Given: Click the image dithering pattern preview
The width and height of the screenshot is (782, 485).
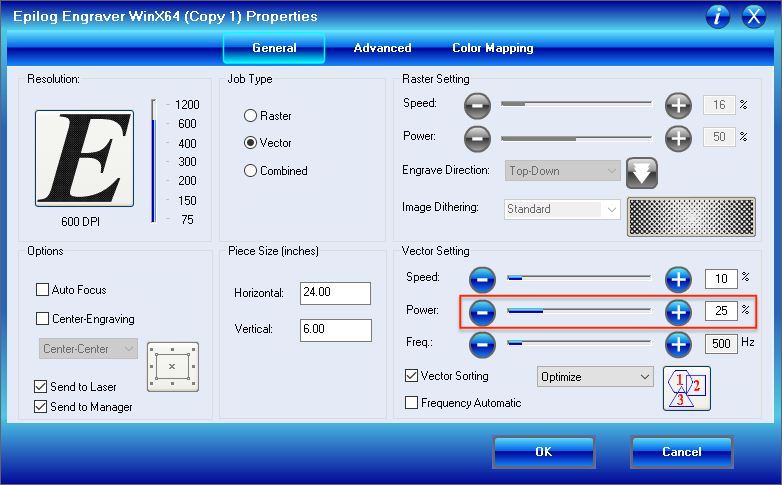Looking at the screenshot, I should pyautogui.click(x=691, y=217).
